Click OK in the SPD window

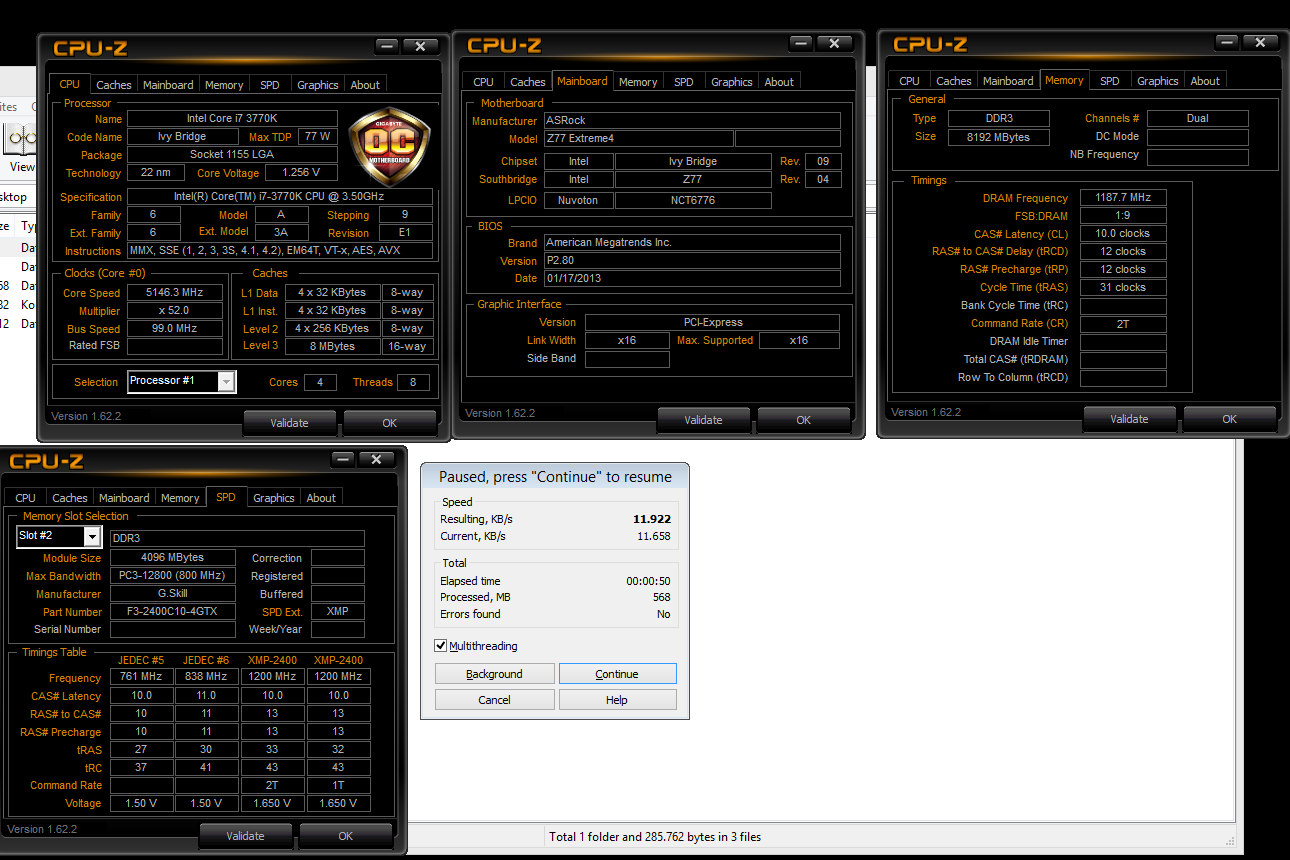pyautogui.click(x=346, y=836)
